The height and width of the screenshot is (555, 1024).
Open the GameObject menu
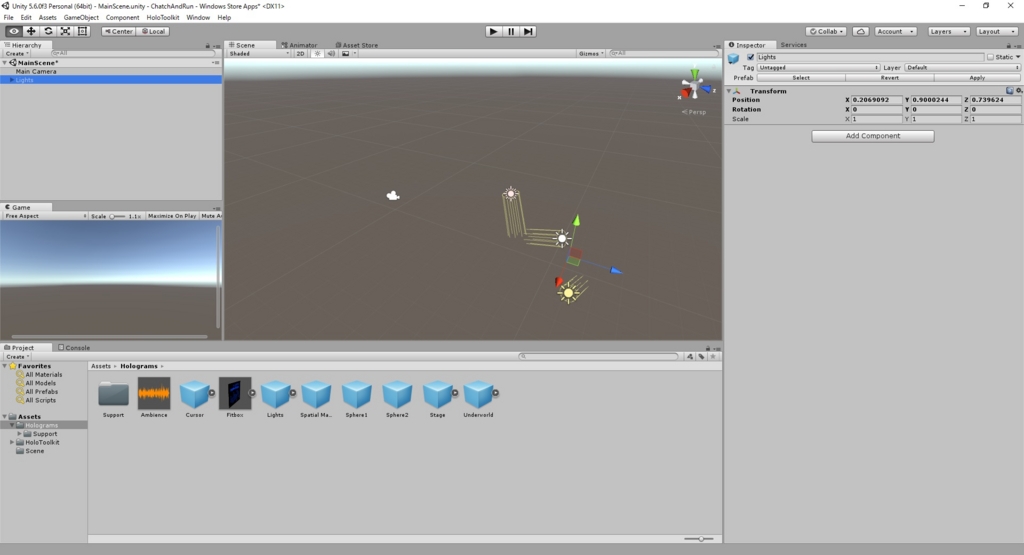81,18
